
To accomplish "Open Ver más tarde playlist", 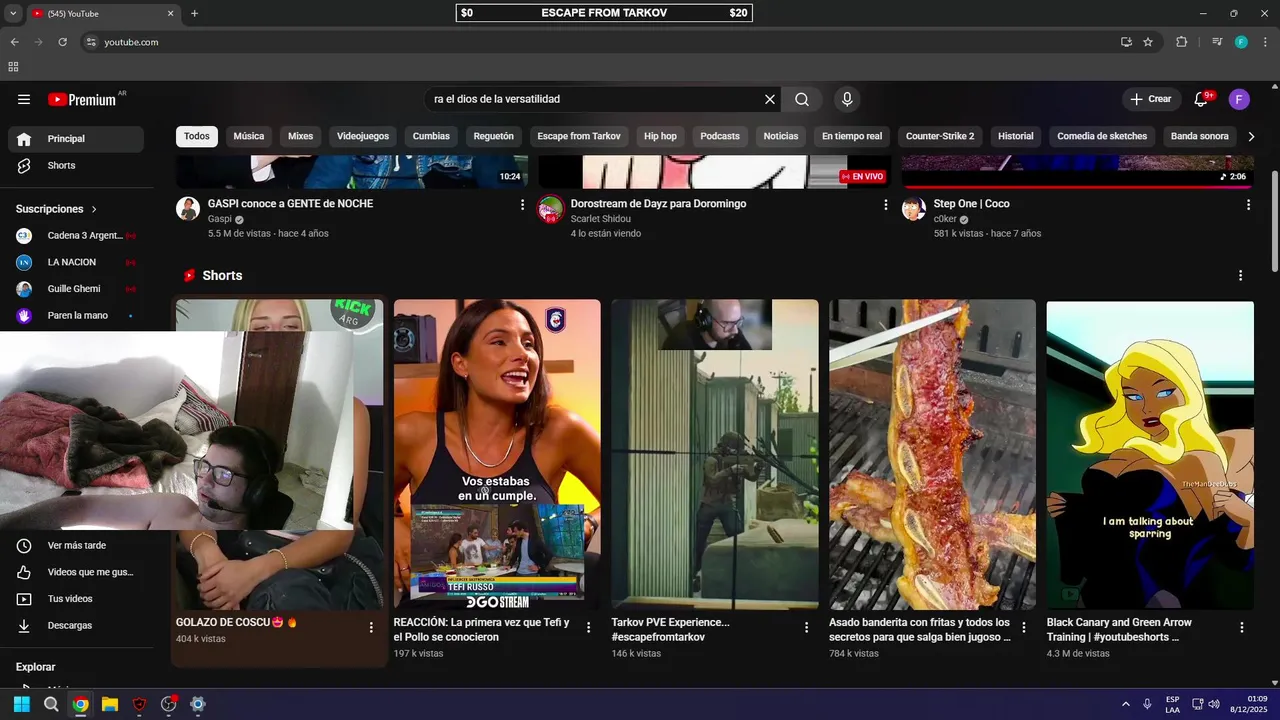I will pyautogui.click(x=75, y=545).
